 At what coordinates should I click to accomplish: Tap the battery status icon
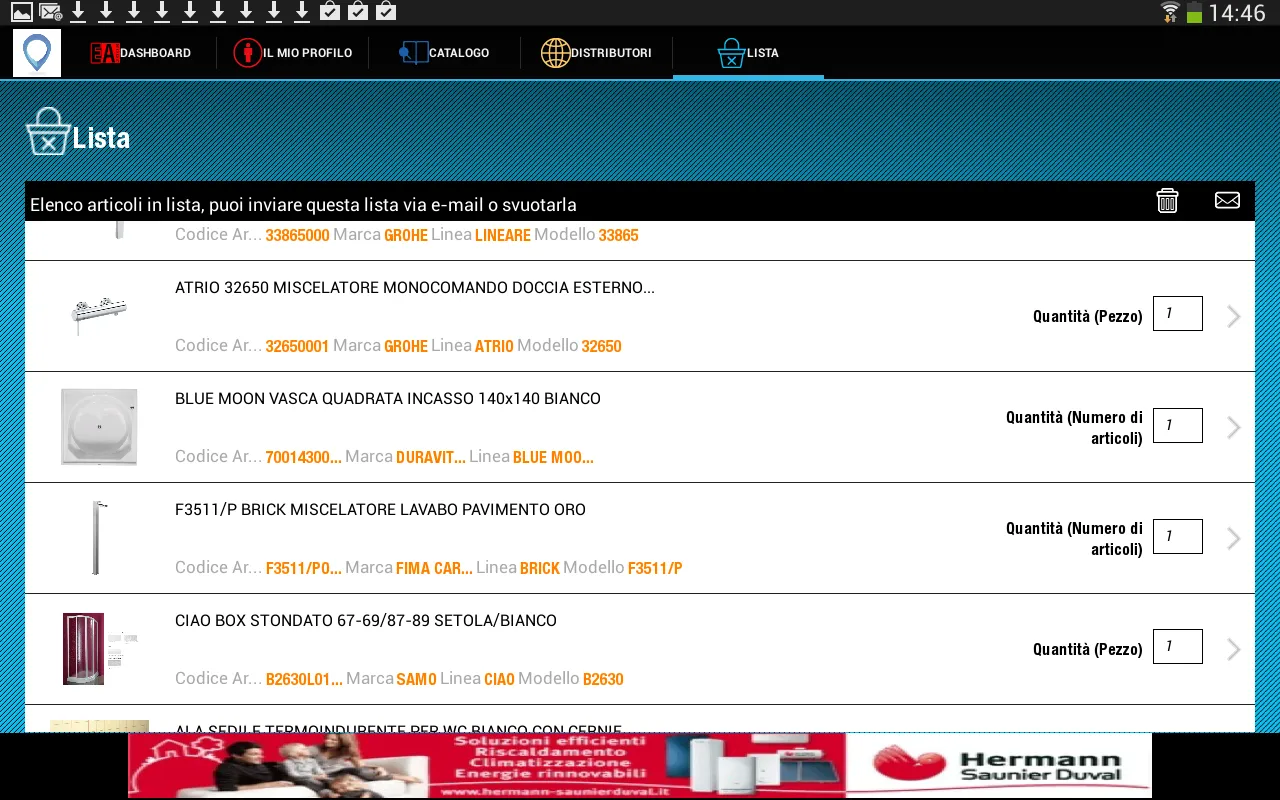[x=1194, y=13]
